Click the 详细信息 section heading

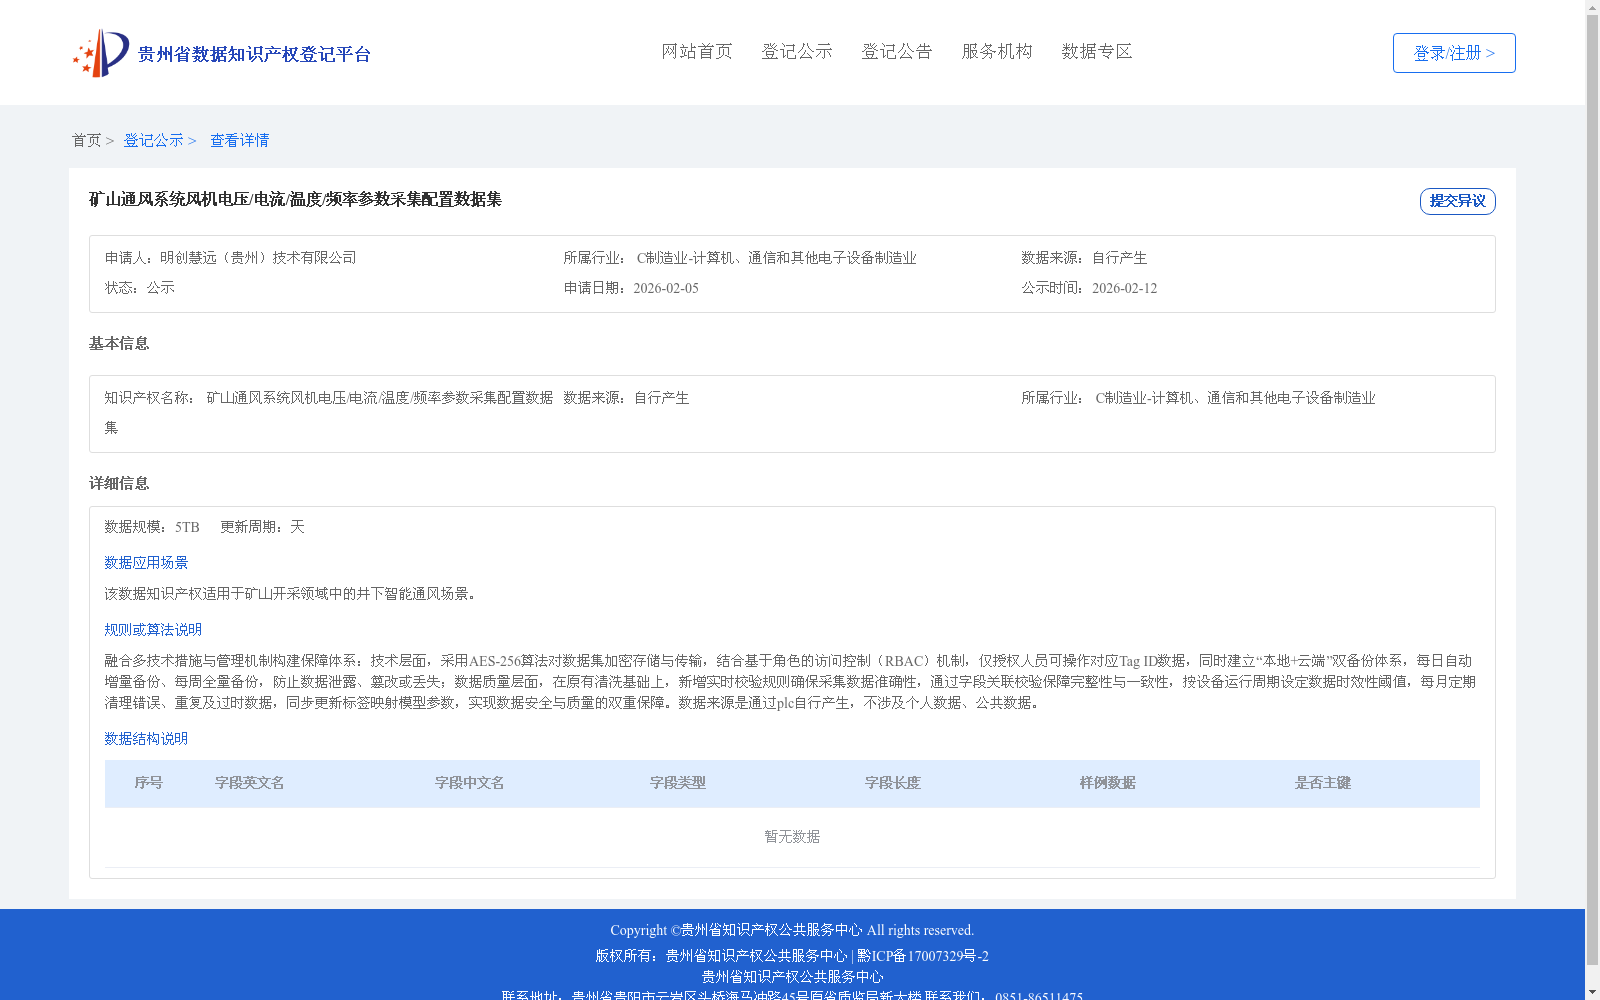pos(119,483)
